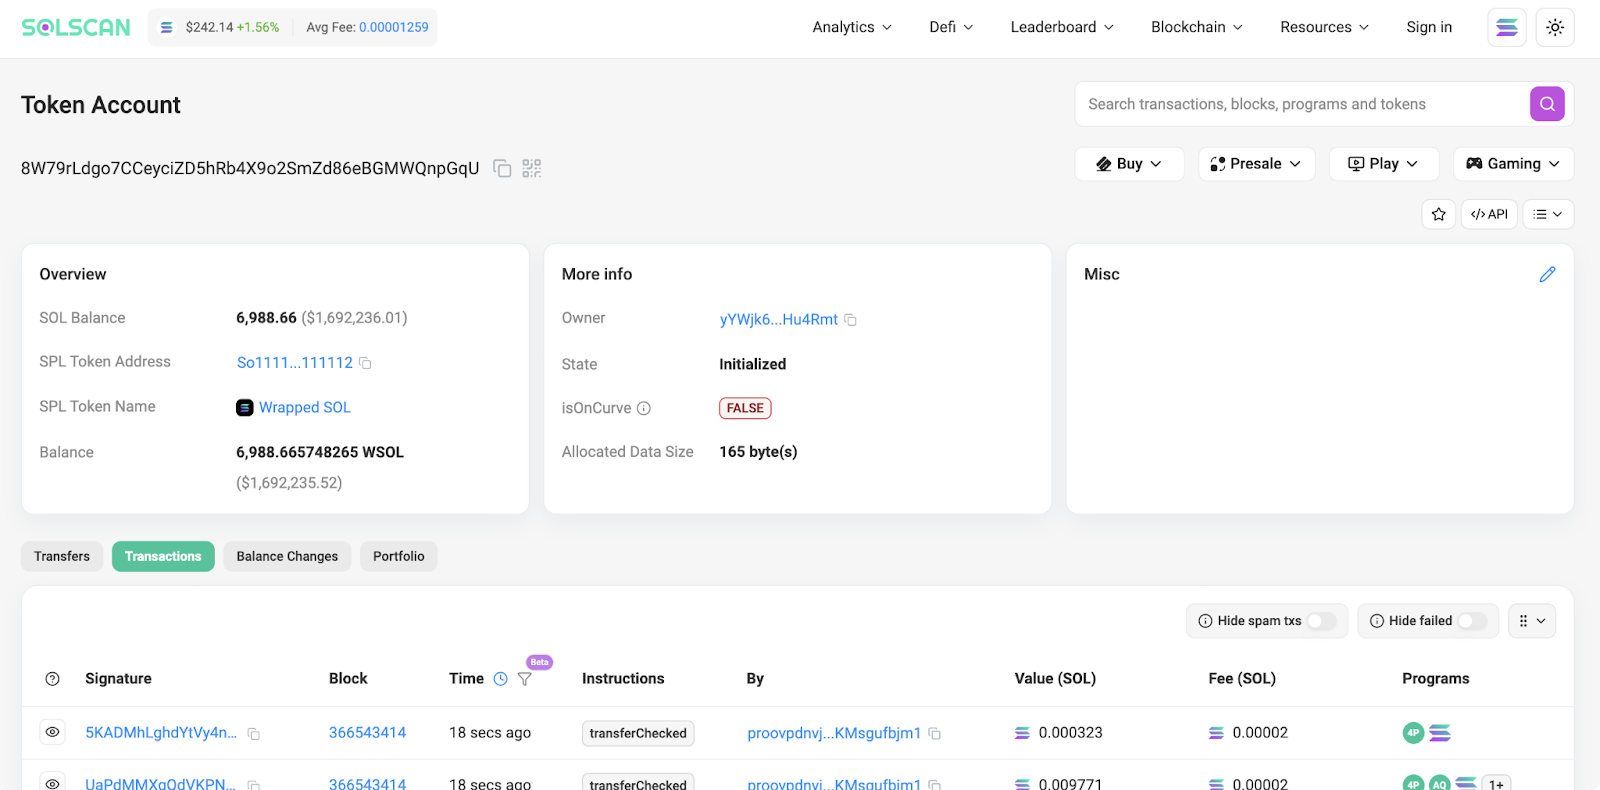1600x790 pixels.
Task: Add account to favorites with star icon
Action: click(x=1439, y=214)
